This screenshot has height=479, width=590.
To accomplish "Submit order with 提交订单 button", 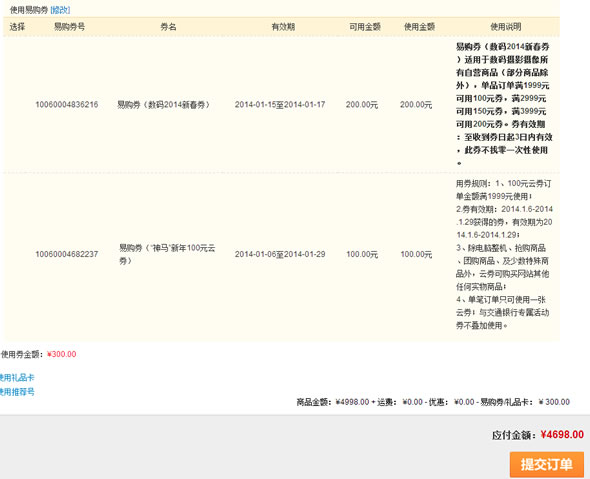I will [547, 464].
